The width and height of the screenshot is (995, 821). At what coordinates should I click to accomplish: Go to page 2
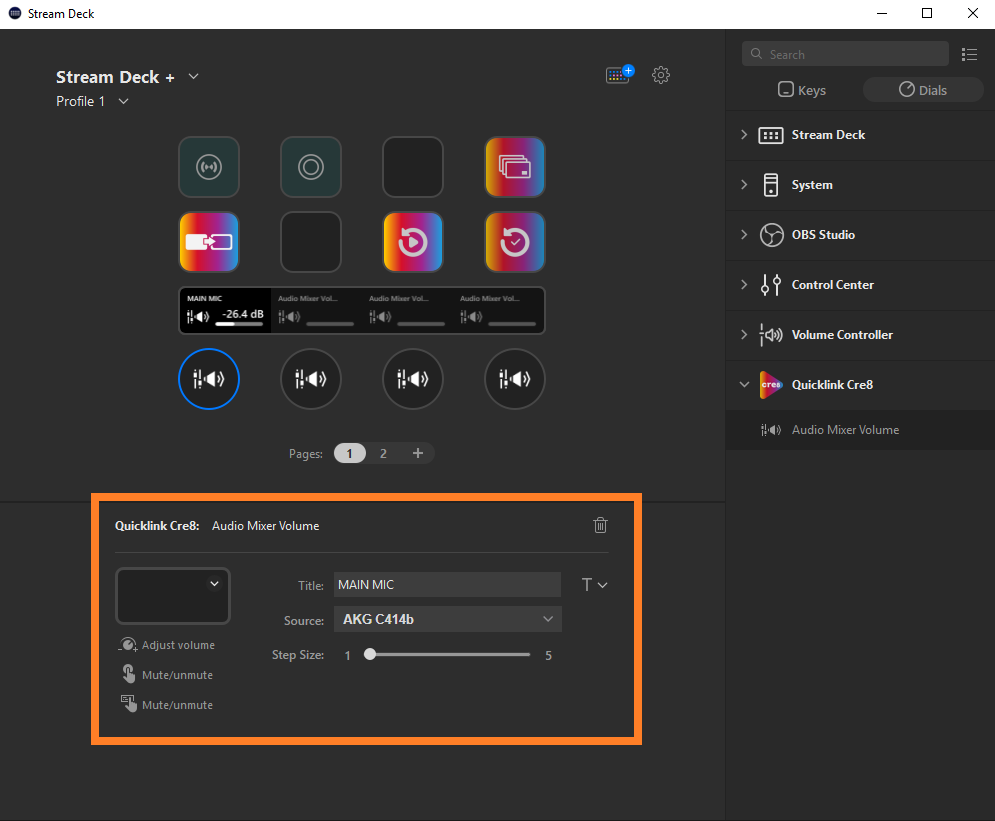click(383, 454)
